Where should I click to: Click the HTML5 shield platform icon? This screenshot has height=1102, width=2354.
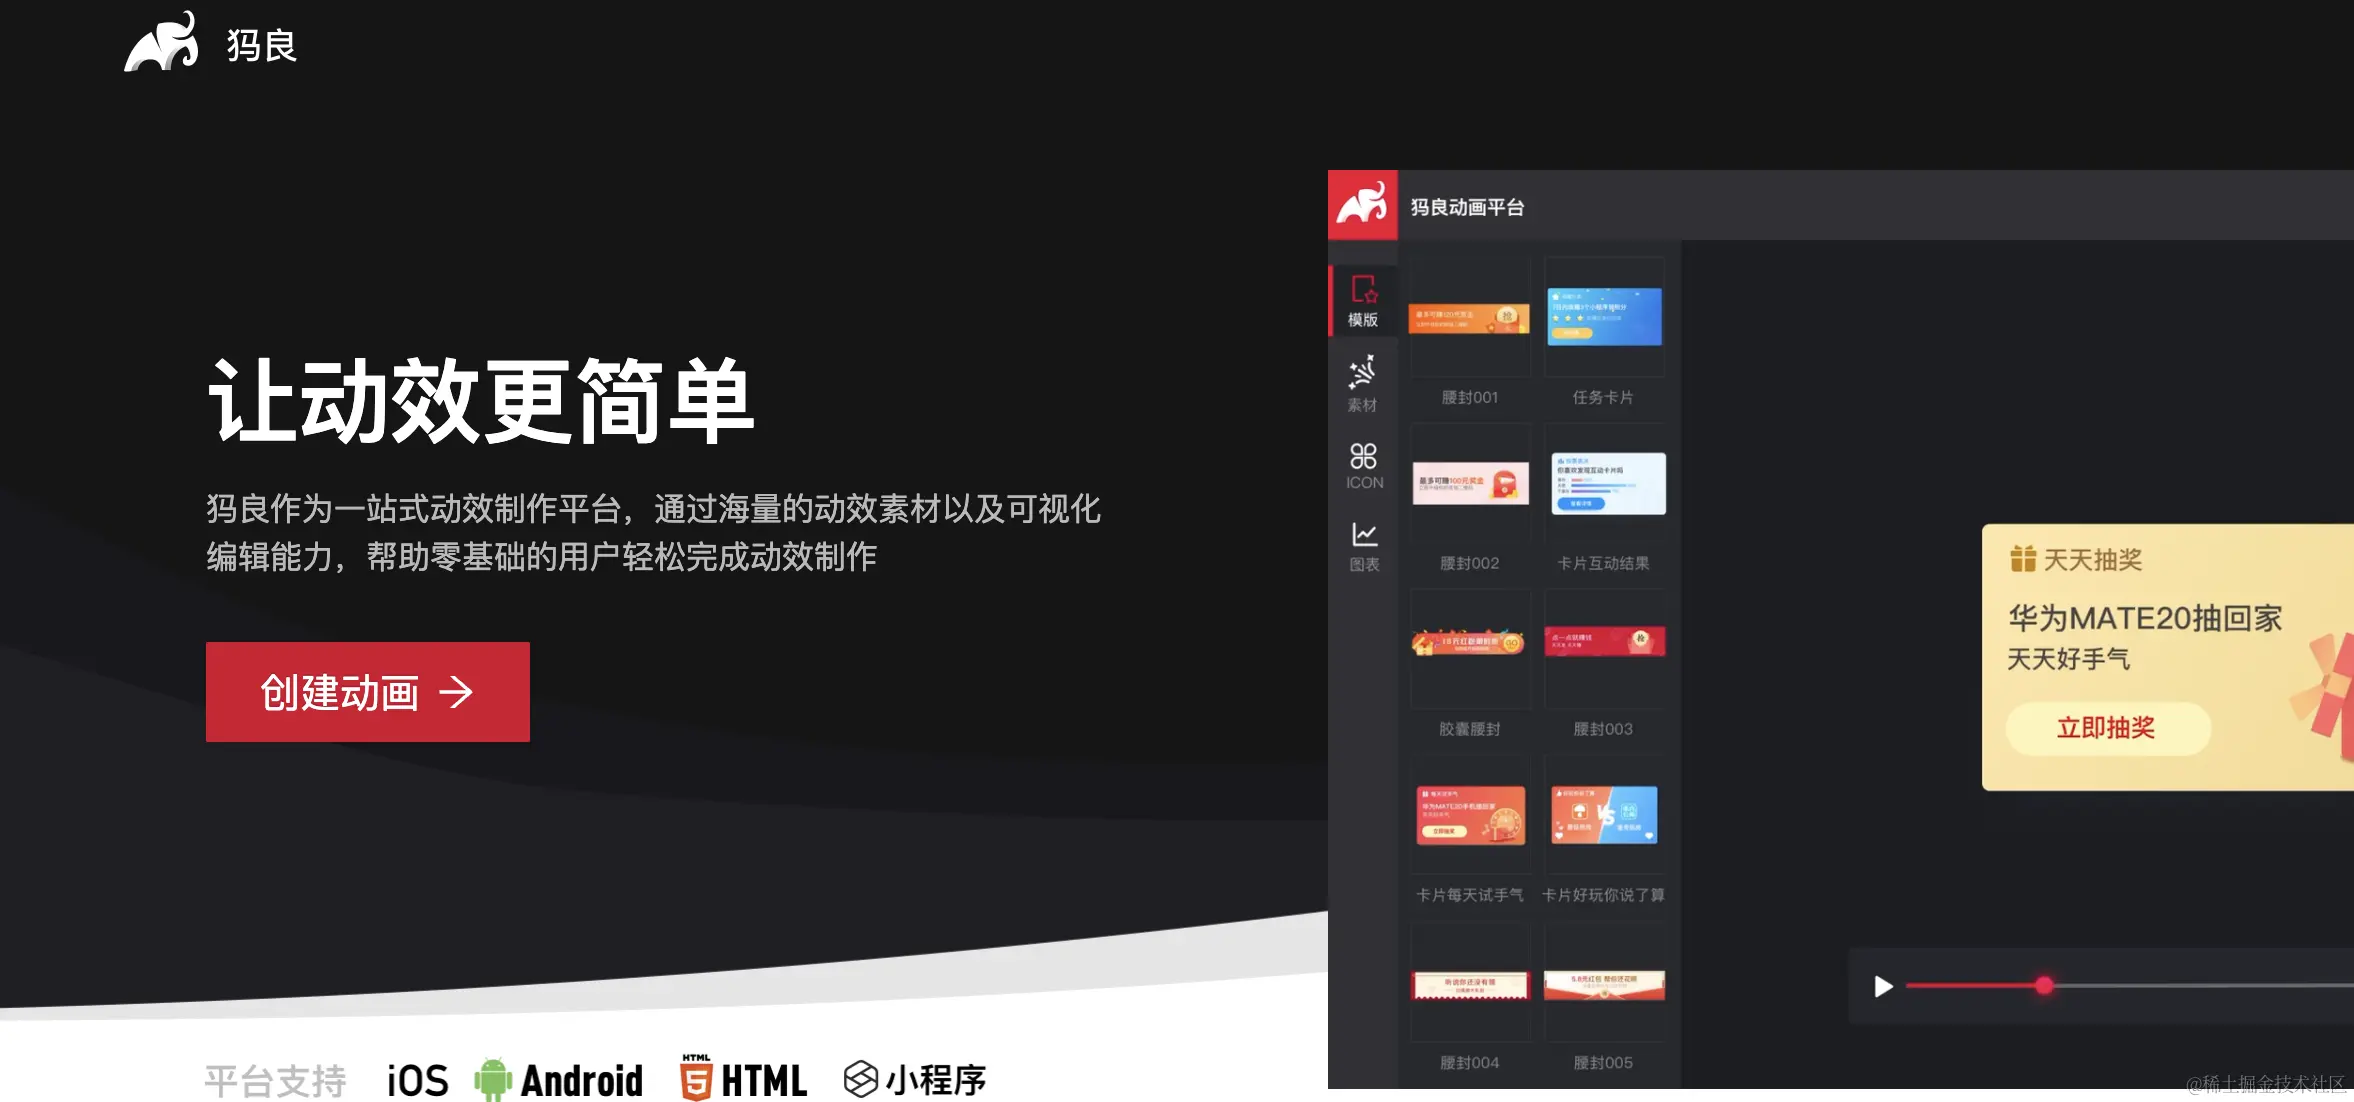pos(696,1080)
